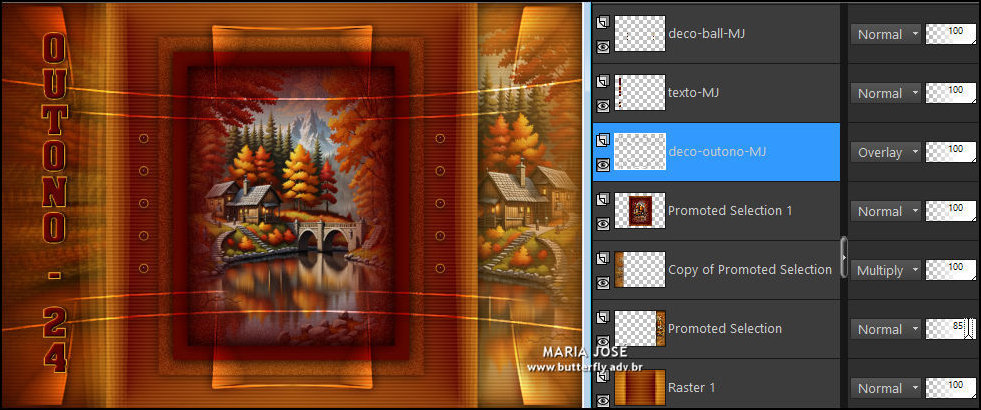Click the opacity slider showing 85

pyautogui.click(x=951, y=329)
